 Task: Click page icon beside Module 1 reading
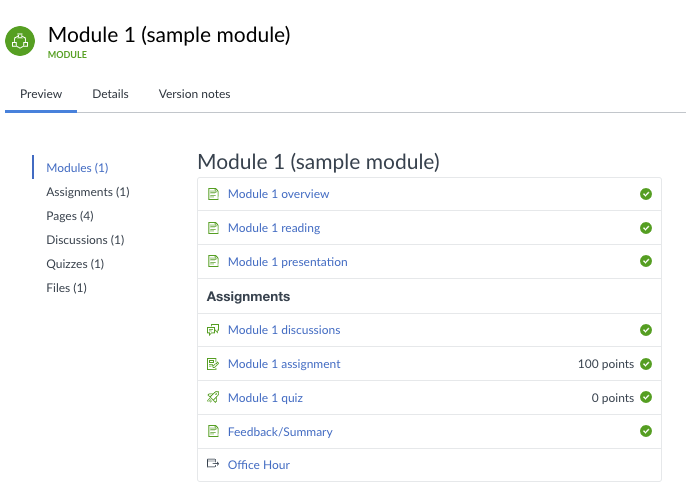pos(212,228)
